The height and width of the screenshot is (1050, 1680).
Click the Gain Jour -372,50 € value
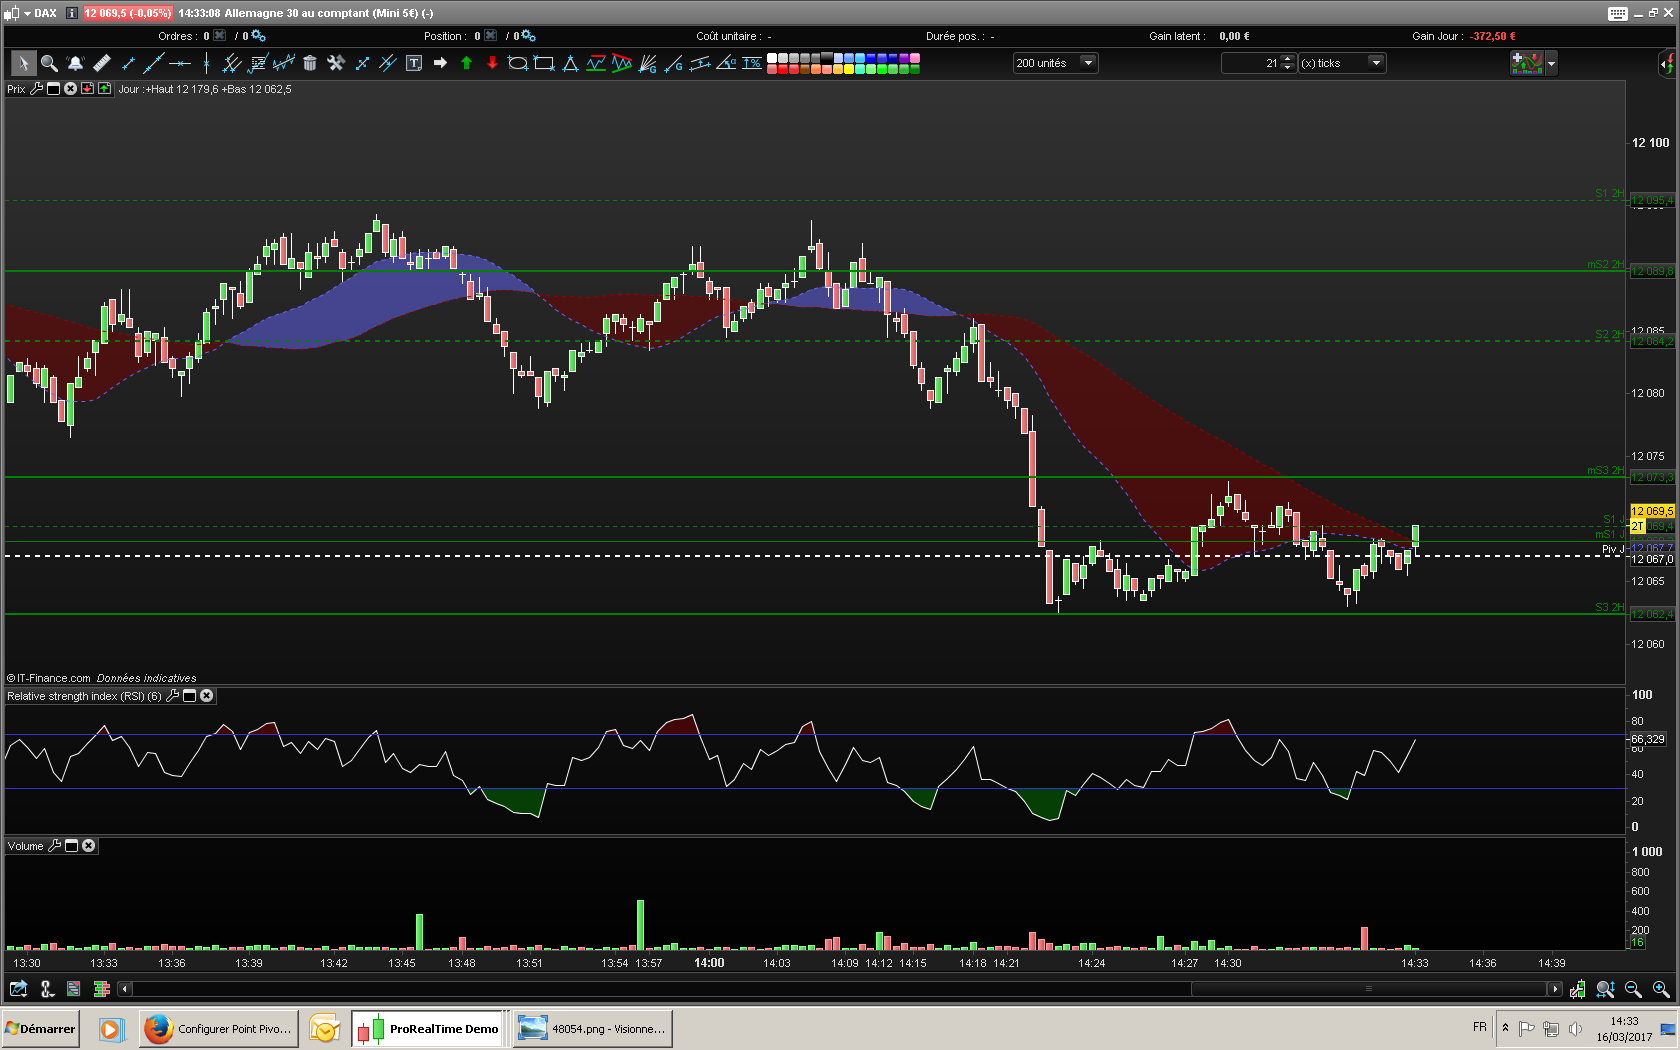(1492, 36)
